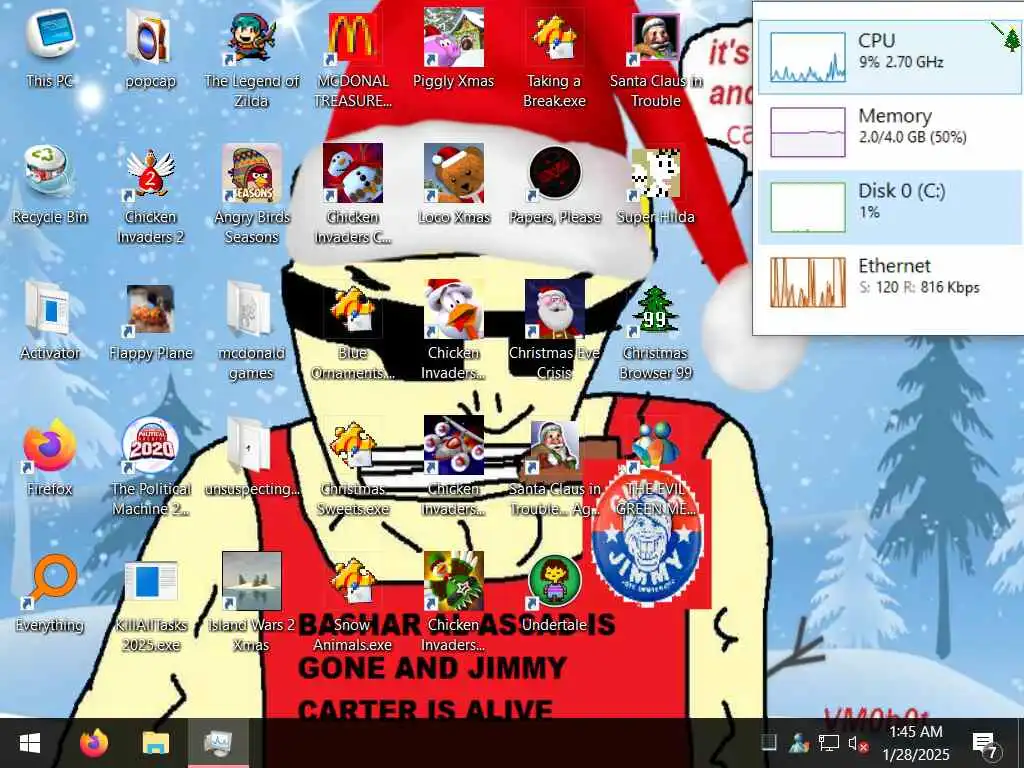Open Island Wars 2 Xmas shortcut
Screen dimensions: 1024x768
pyautogui.click(x=251, y=603)
